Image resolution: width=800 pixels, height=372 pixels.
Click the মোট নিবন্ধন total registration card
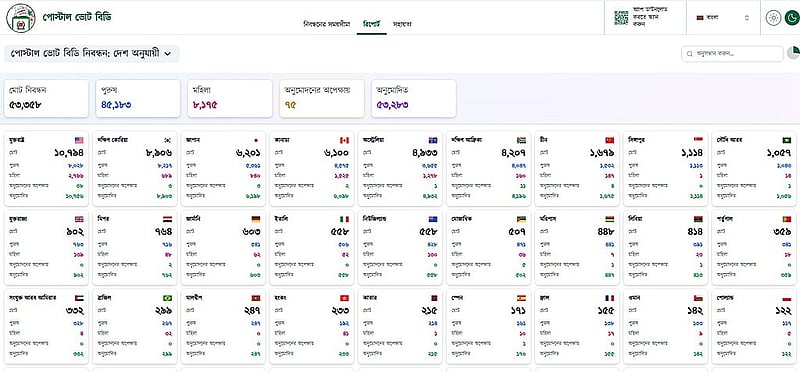(46, 98)
